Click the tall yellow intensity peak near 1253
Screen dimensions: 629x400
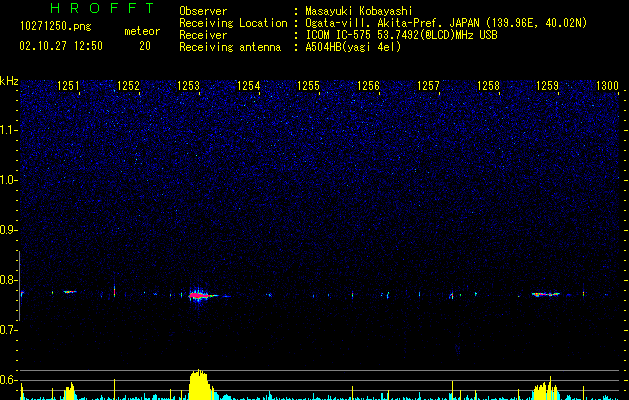tap(201, 384)
